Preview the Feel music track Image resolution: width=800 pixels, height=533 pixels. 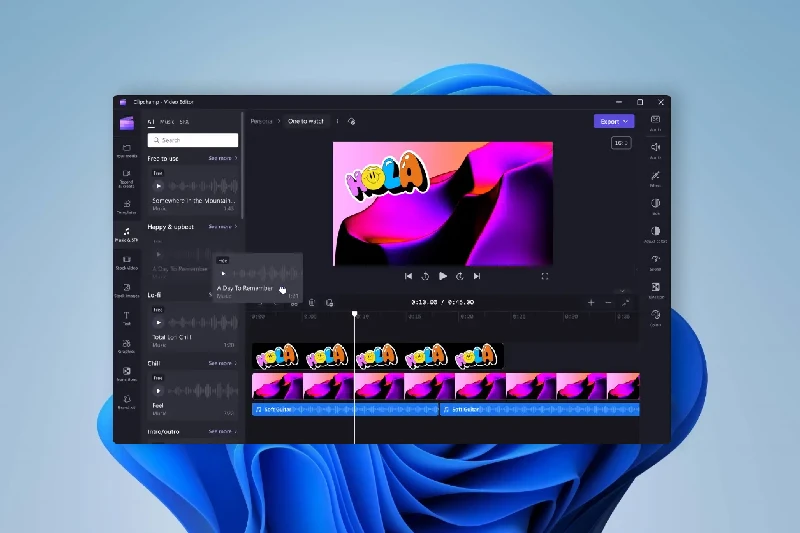click(158, 391)
